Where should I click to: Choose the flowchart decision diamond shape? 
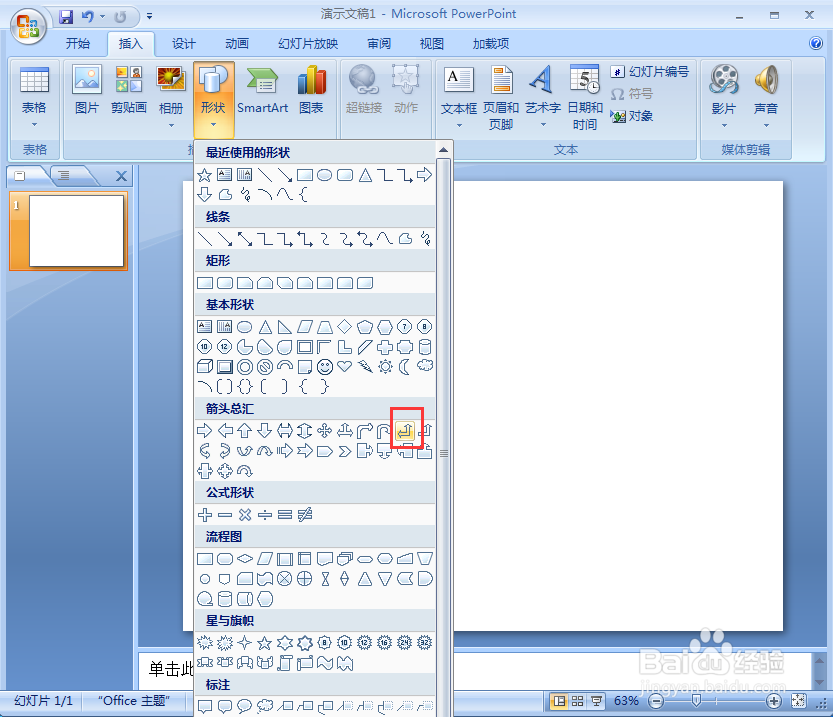[245, 559]
